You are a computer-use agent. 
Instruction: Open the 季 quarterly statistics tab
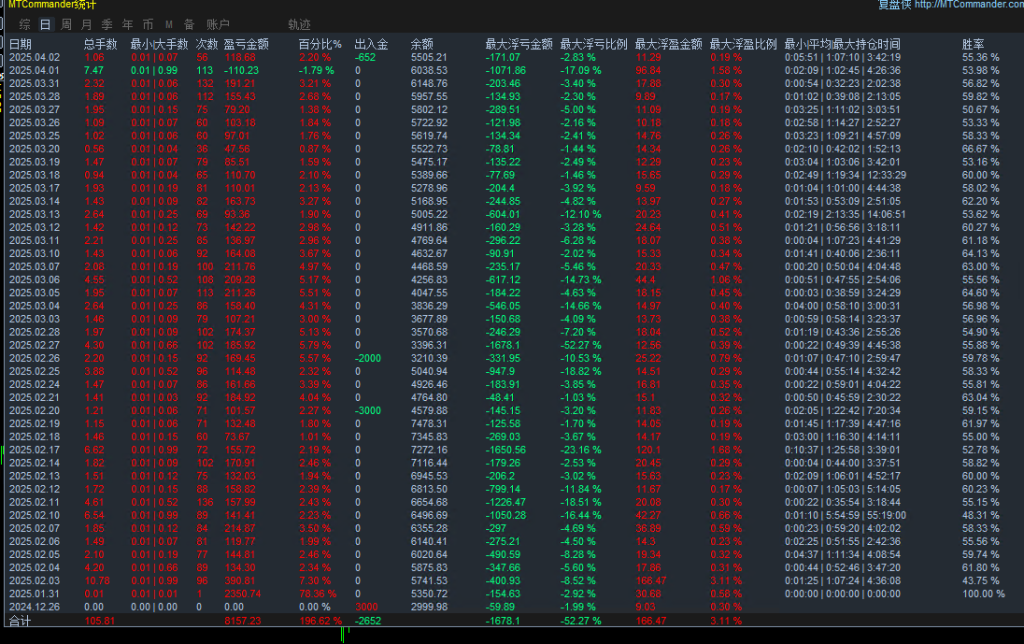(106, 24)
